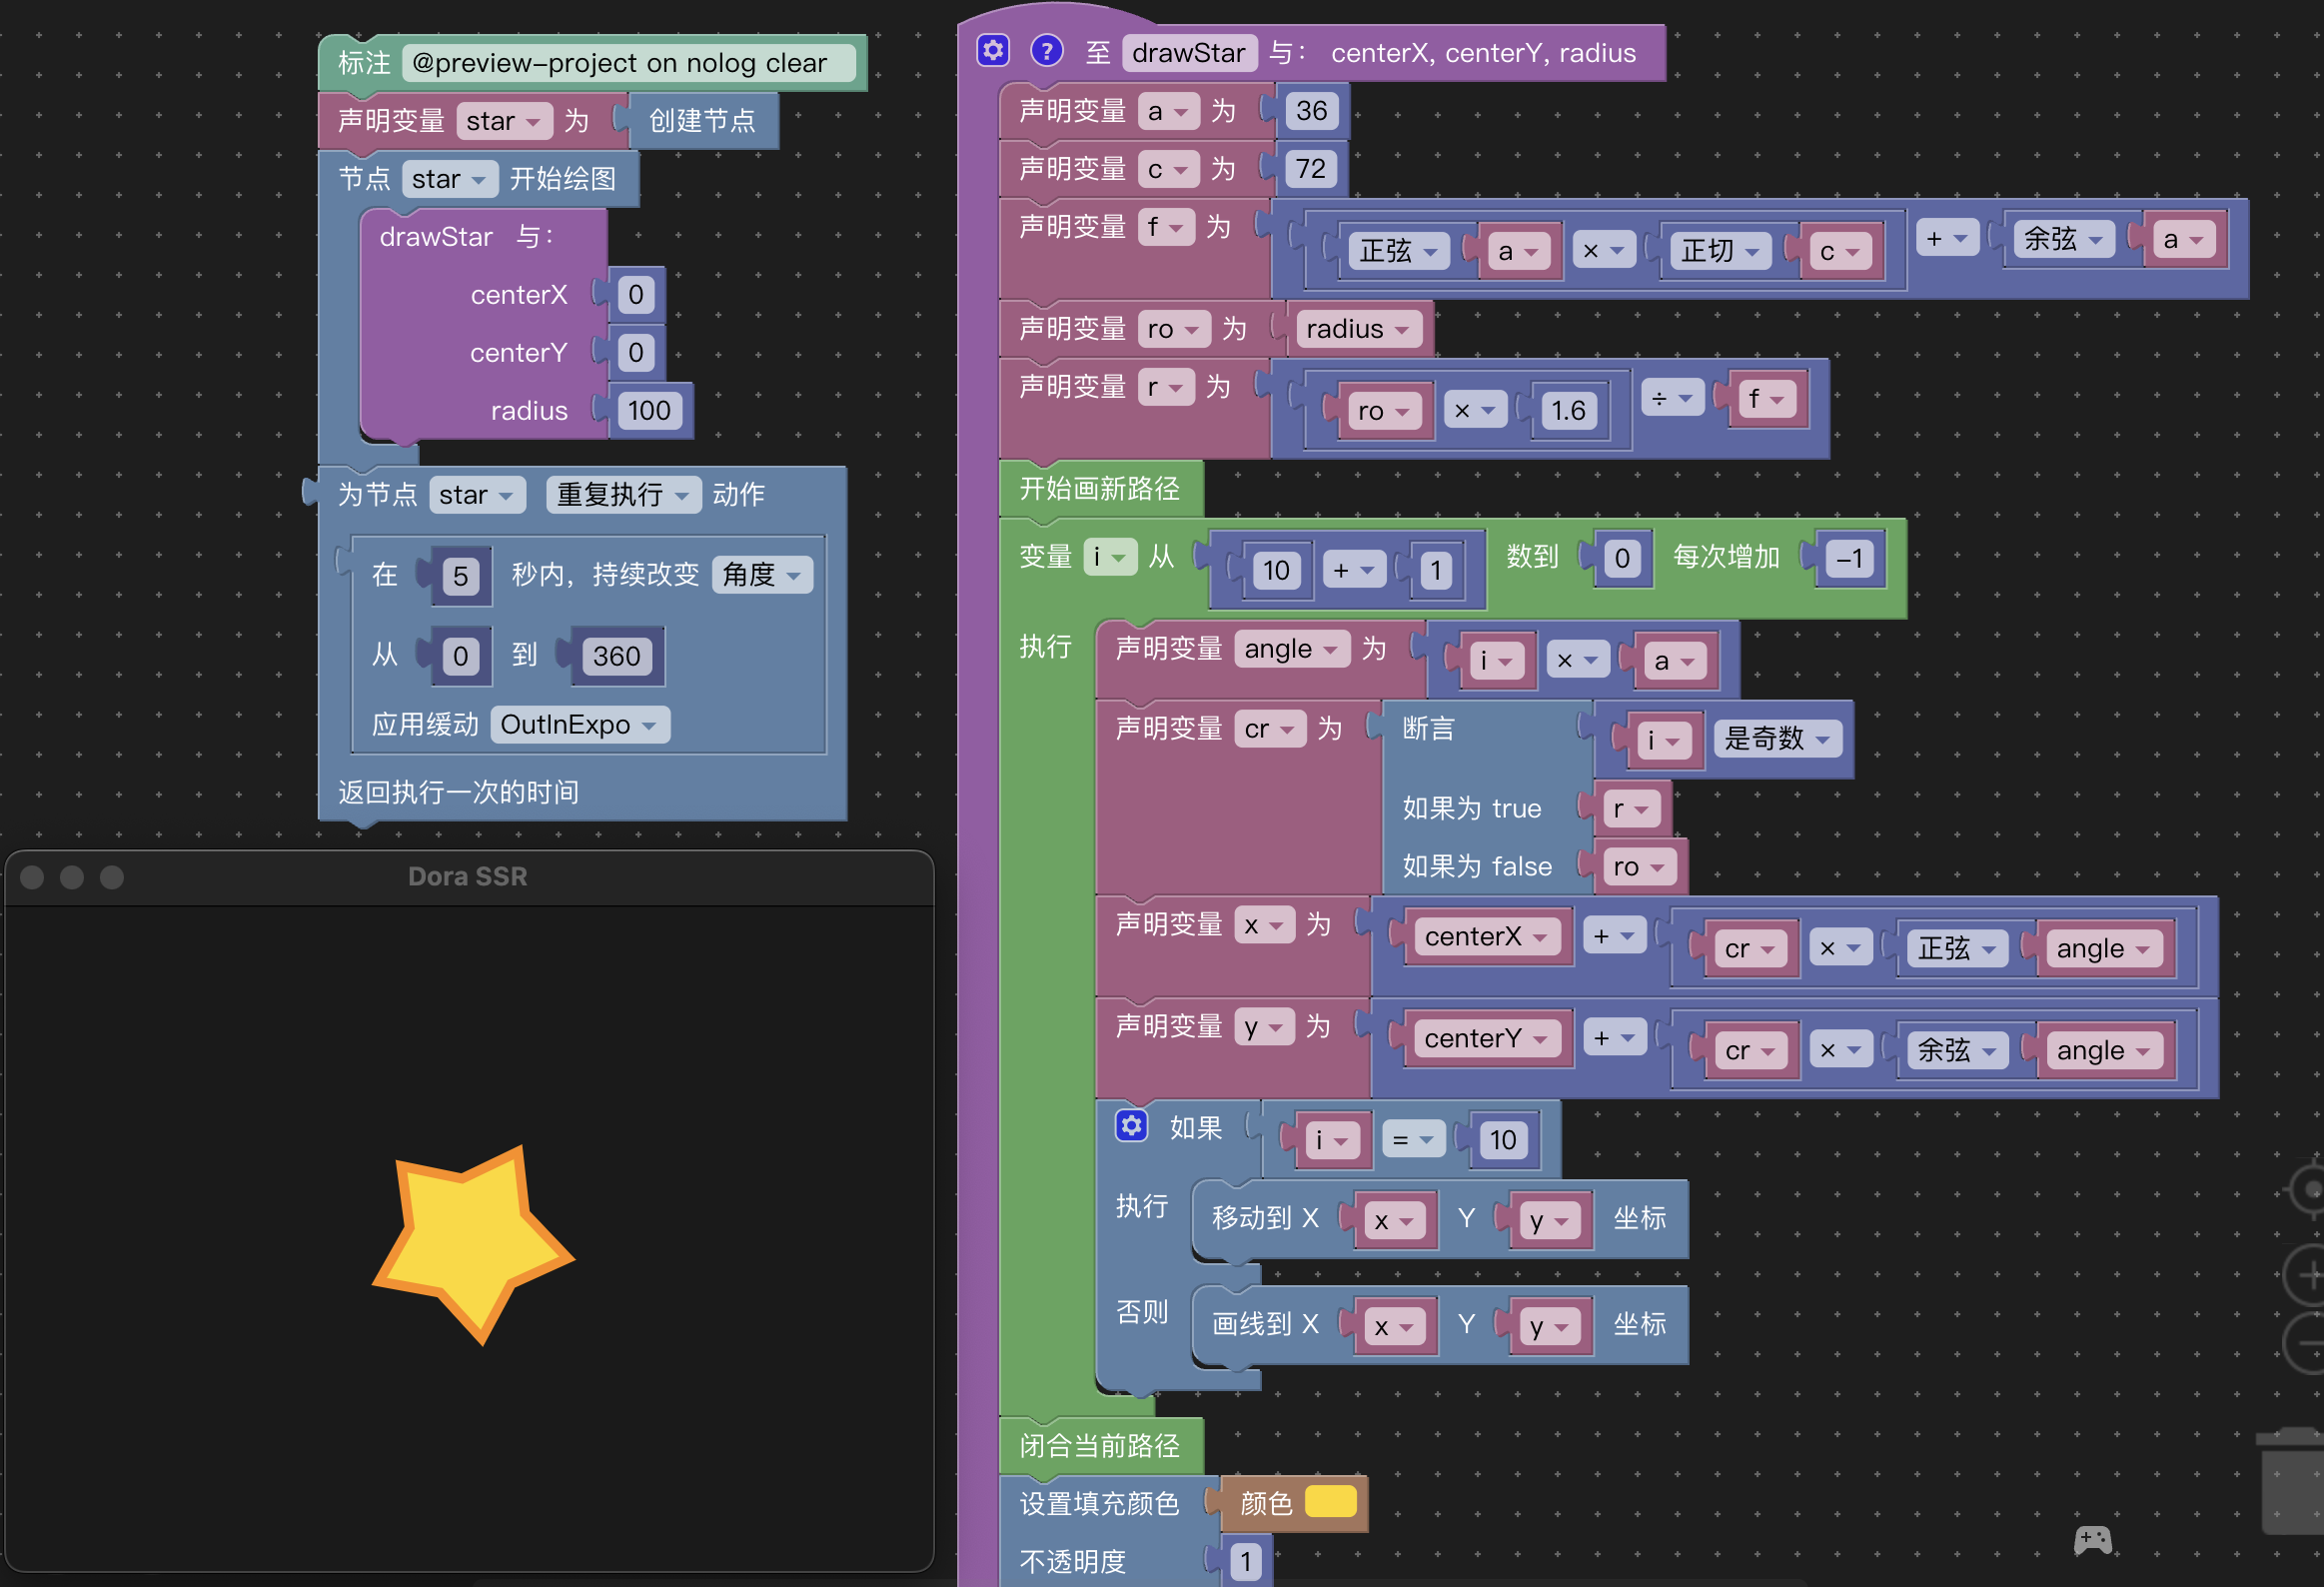Click the 360 end angle number field
The image size is (2324, 1587).
616,657
